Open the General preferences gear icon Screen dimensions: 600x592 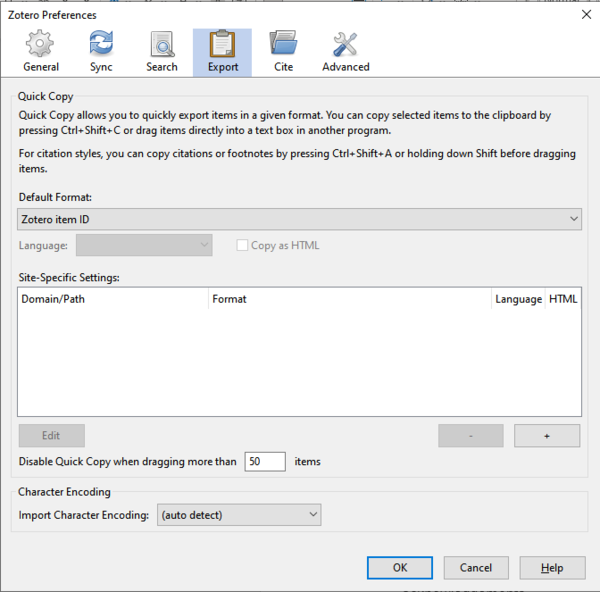[x=40, y=44]
